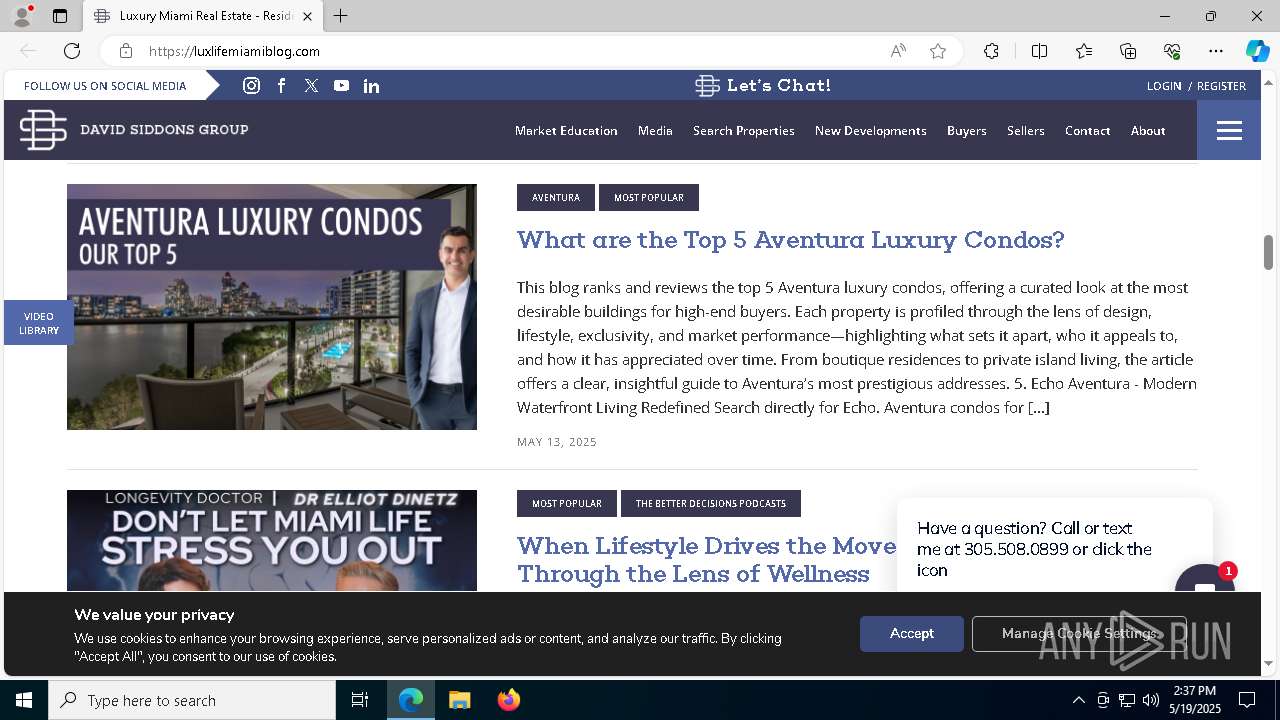Click the Windows taskbar search box
Viewport: 1280px width, 720px height.
(192, 700)
